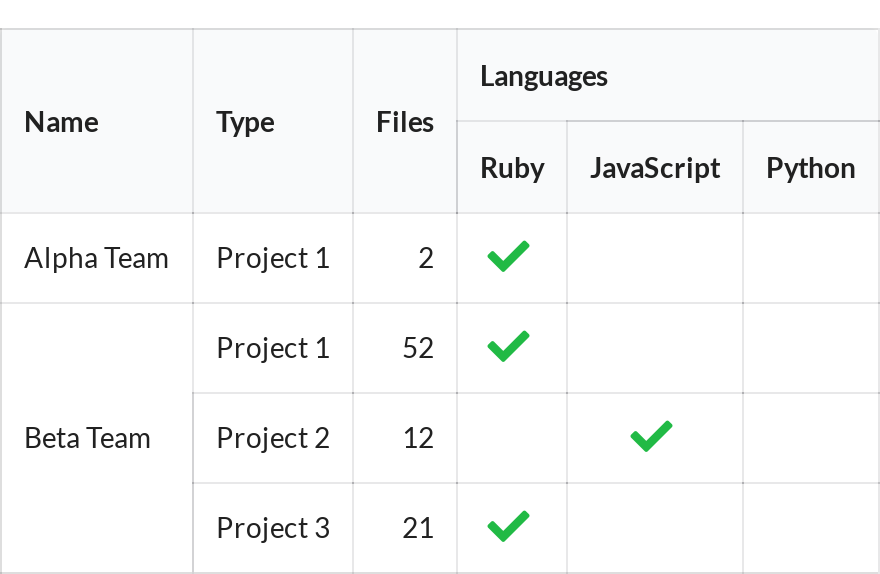Click Project 1 cell in Alpha Team row
Viewport: 880px width, 574px height.
click(x=273, y=258)
